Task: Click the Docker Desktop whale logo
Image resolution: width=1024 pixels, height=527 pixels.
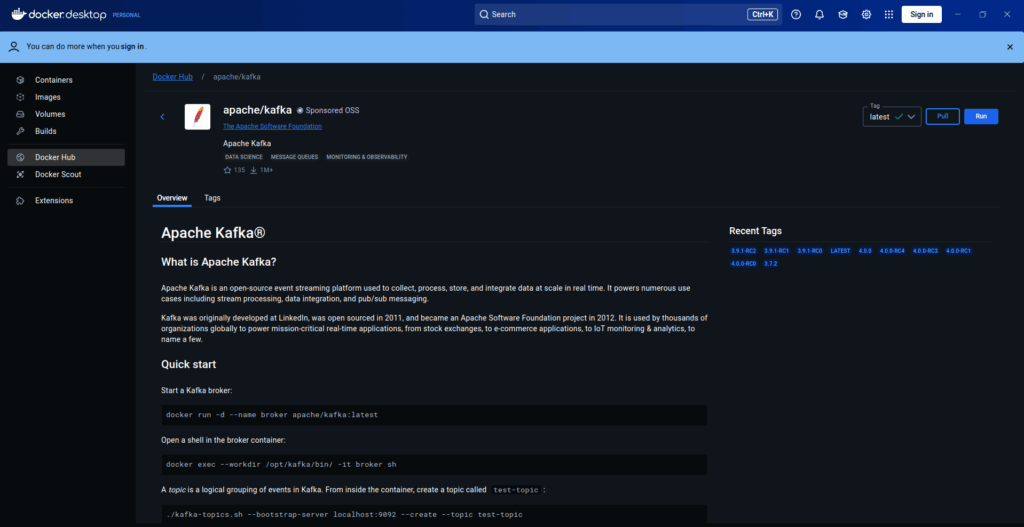Action: coord(18,14)
